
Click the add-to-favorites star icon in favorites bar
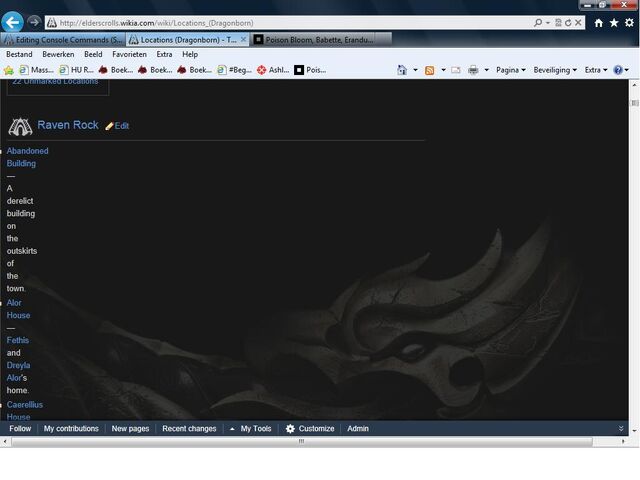[9, 70]
